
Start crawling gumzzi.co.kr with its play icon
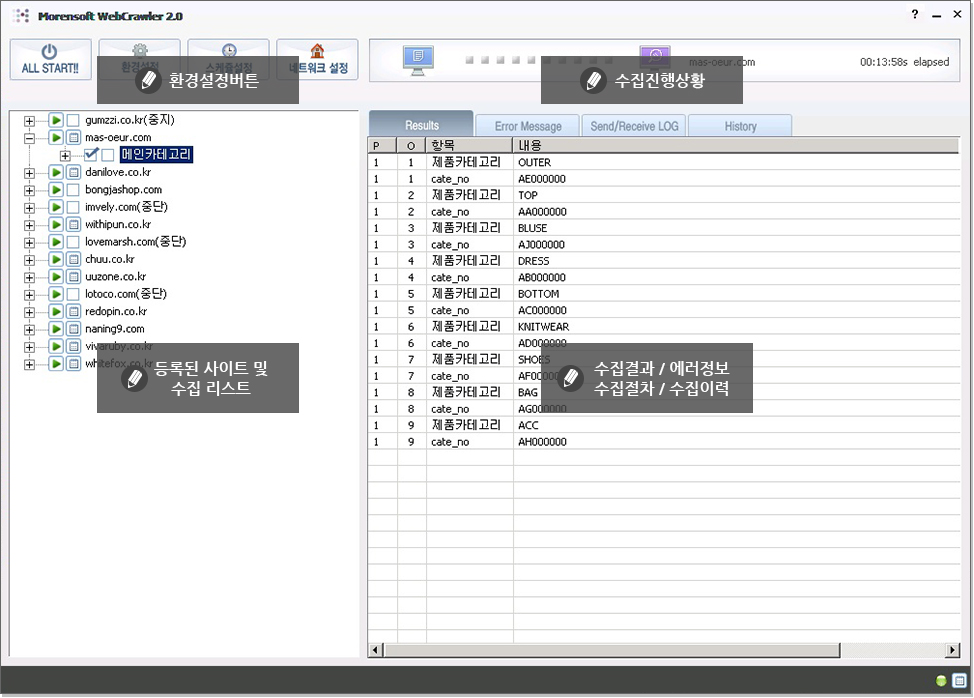[x=56, y=120]
